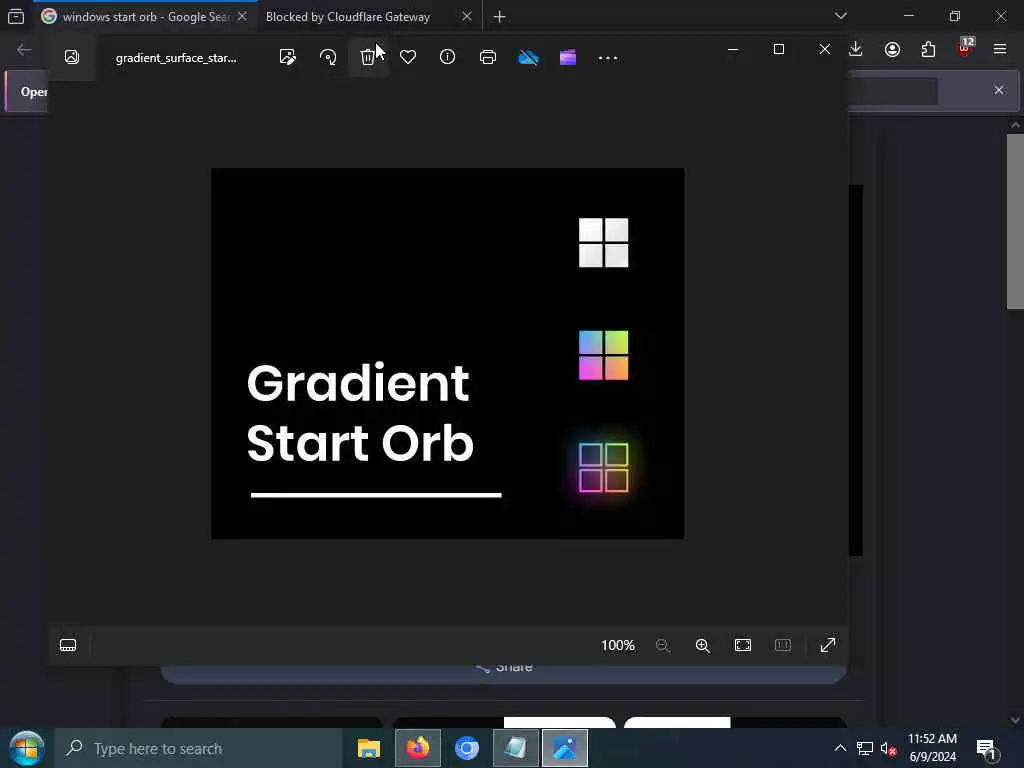Open the Photos gallery home icon
The width and height of the screenshot is (1024, 768).
point(72,57)
